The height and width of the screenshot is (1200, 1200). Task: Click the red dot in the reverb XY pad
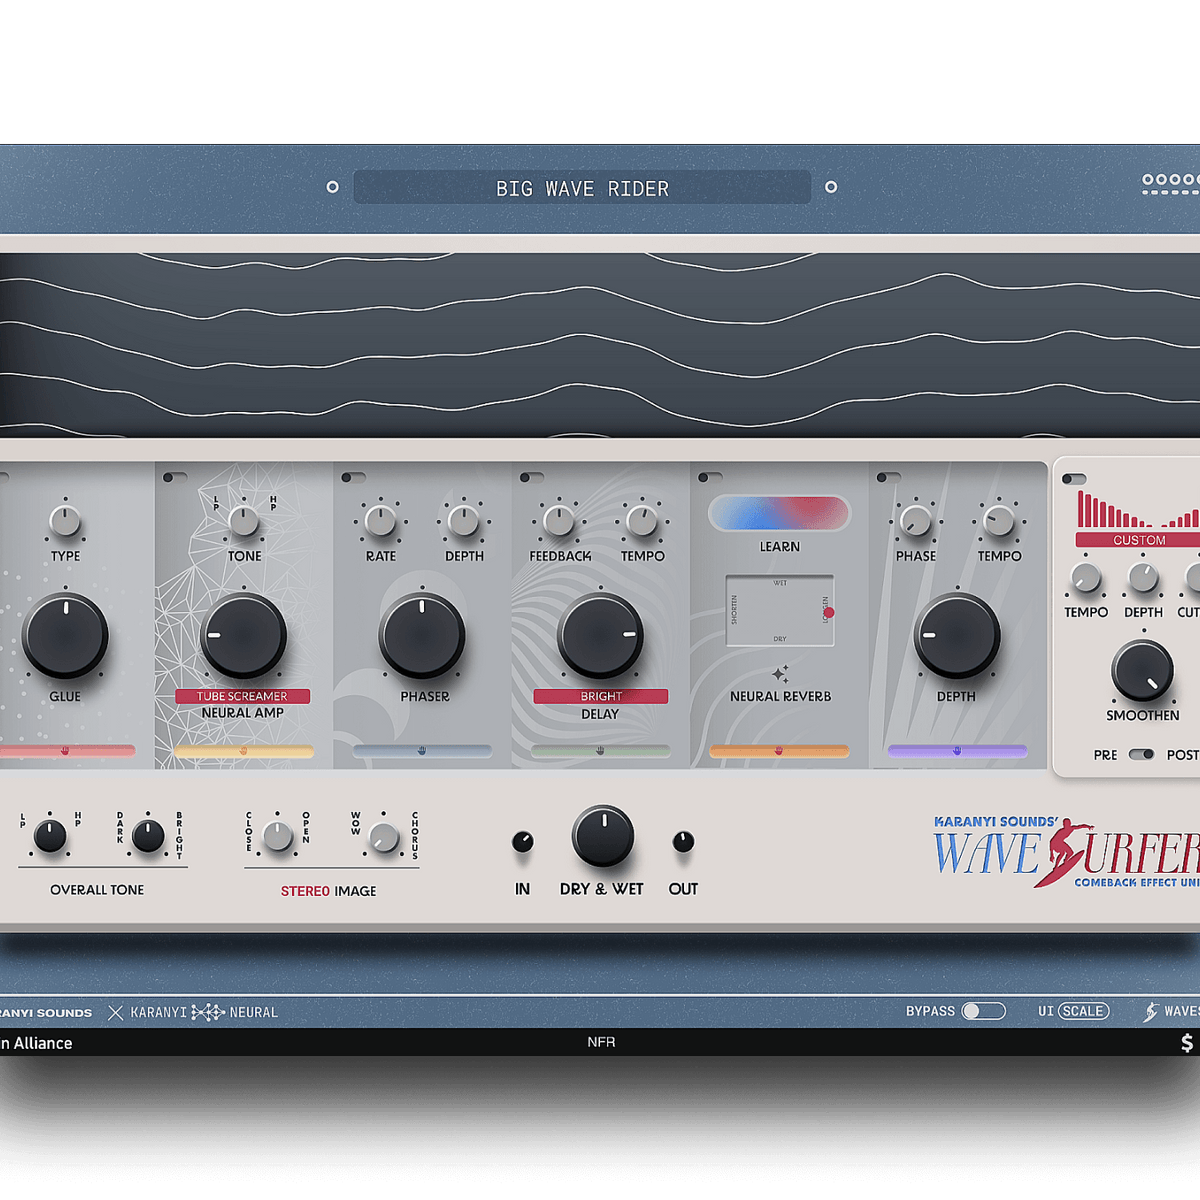(x=828, y=612)
